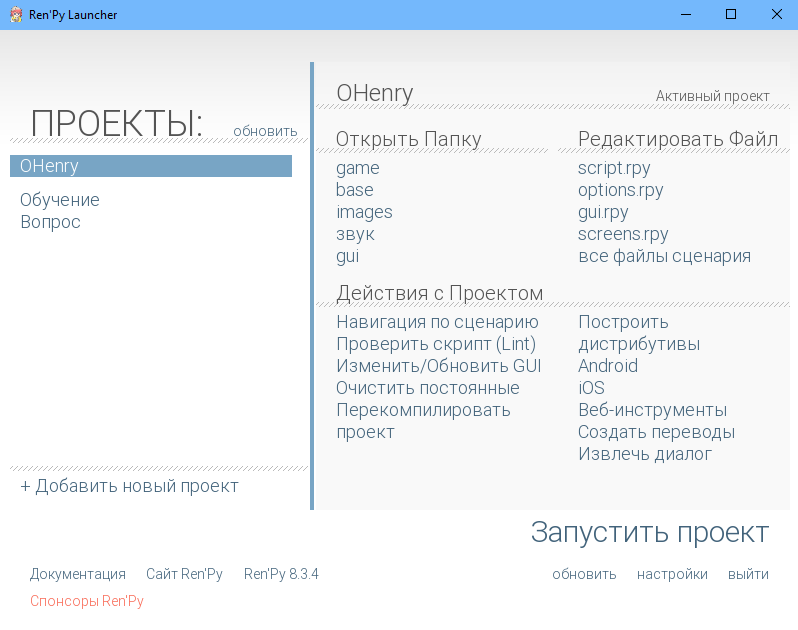Select the Обучение project

[x=60, y=200]
